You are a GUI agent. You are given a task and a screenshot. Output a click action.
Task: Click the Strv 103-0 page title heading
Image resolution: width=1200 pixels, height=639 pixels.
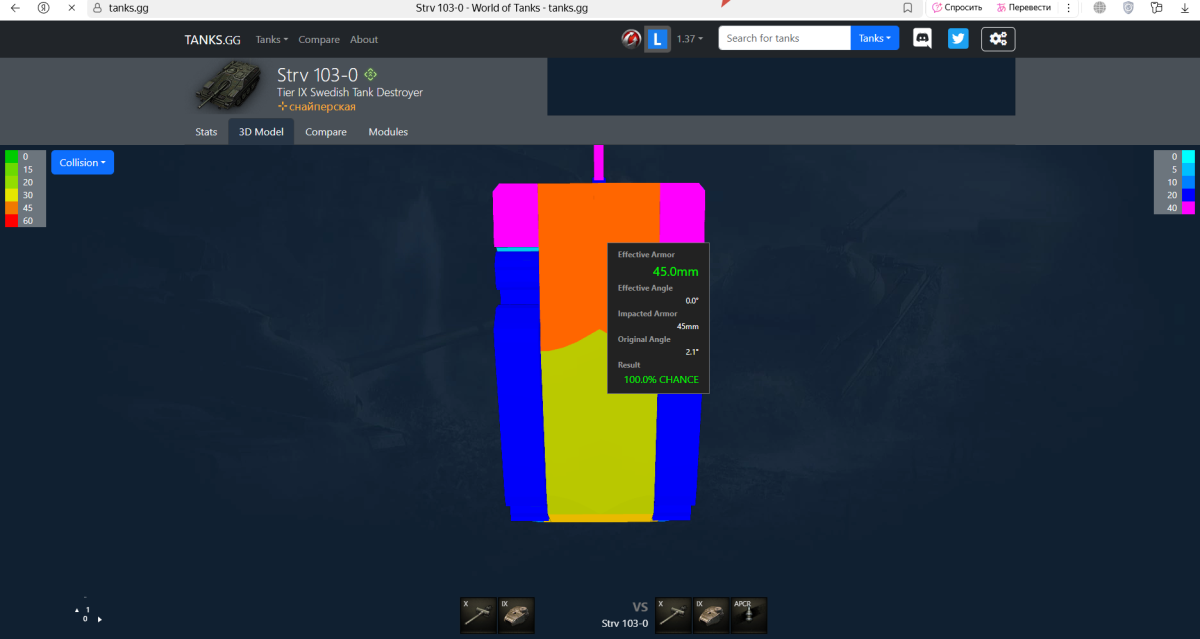click(318, 75)
